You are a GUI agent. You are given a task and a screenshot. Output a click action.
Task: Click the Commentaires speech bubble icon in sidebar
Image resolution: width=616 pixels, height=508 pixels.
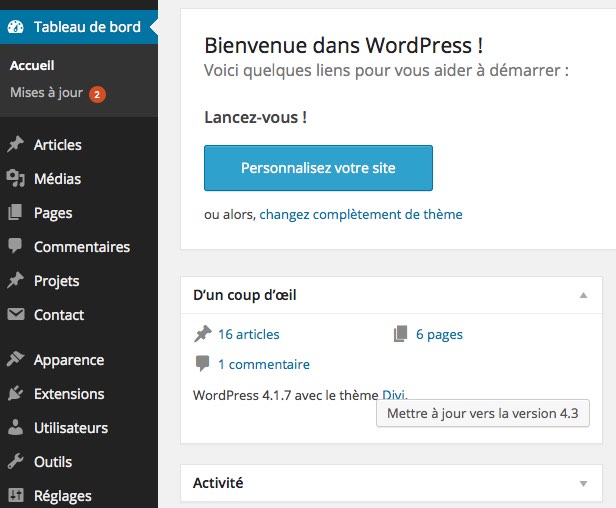(15, 246)
